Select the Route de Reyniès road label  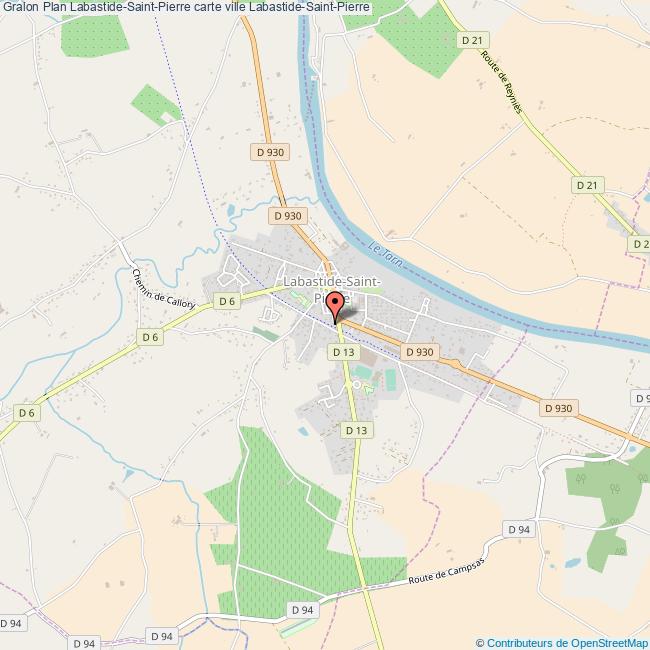pos(501,82)
